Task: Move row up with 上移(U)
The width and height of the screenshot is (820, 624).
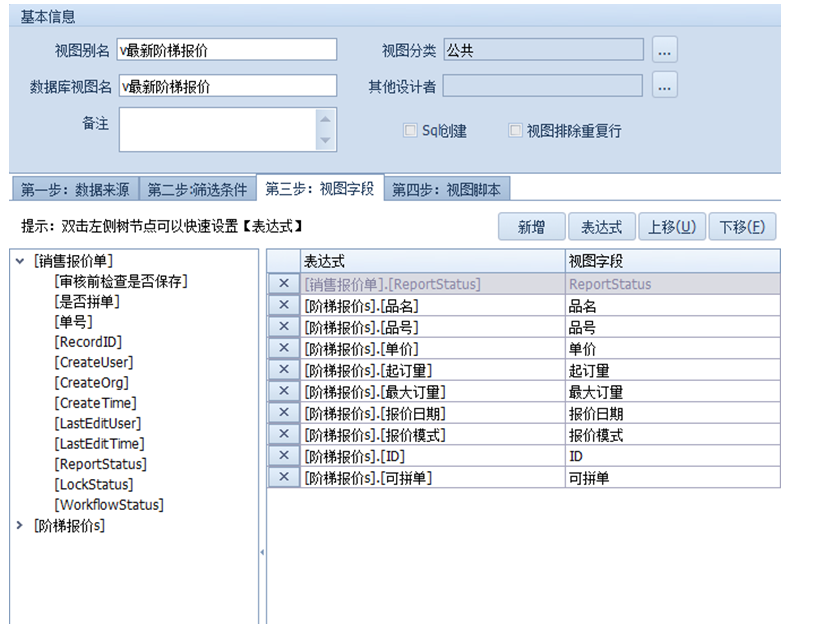Action: click(x=671, y=227)
